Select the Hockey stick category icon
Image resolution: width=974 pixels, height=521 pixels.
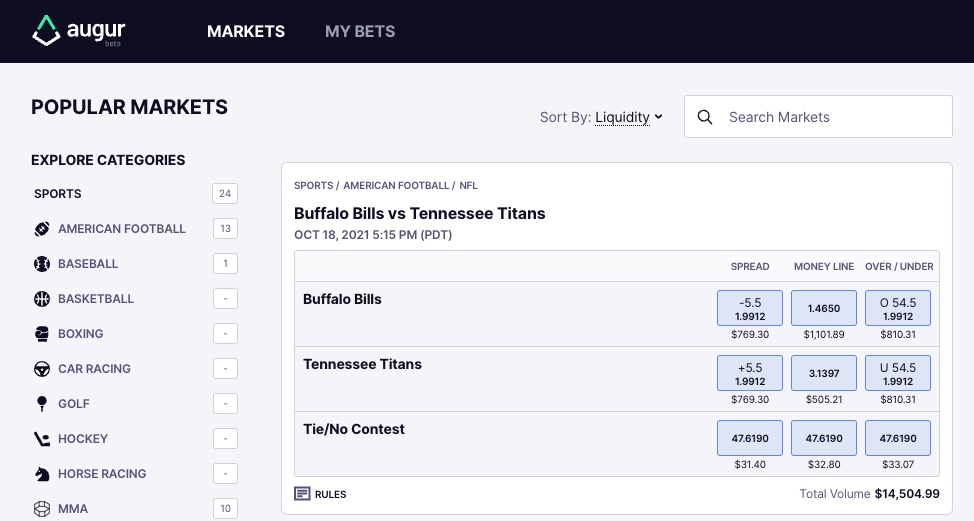(x=42, y=439)
